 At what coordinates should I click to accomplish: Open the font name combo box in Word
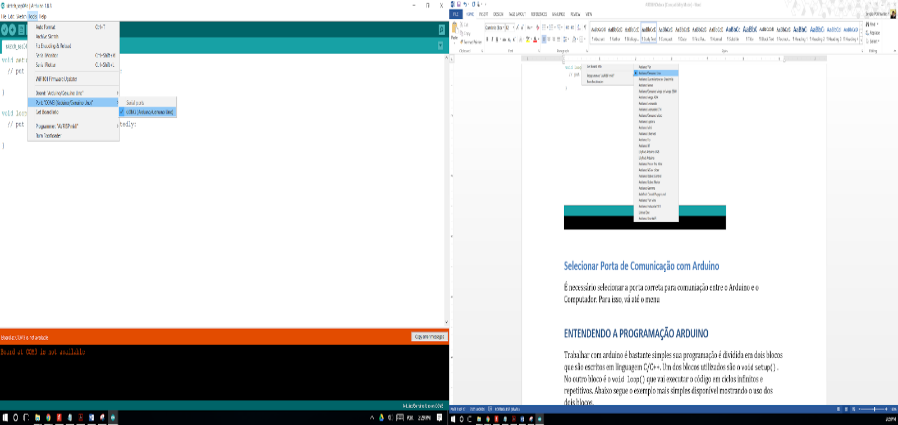[x=495, y=27]
